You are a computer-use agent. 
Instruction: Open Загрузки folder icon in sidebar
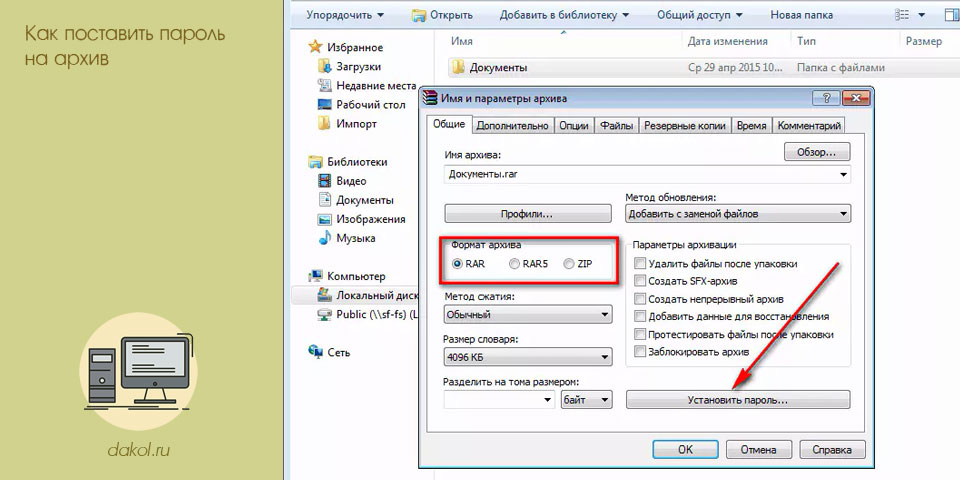[x=324, y=66]
